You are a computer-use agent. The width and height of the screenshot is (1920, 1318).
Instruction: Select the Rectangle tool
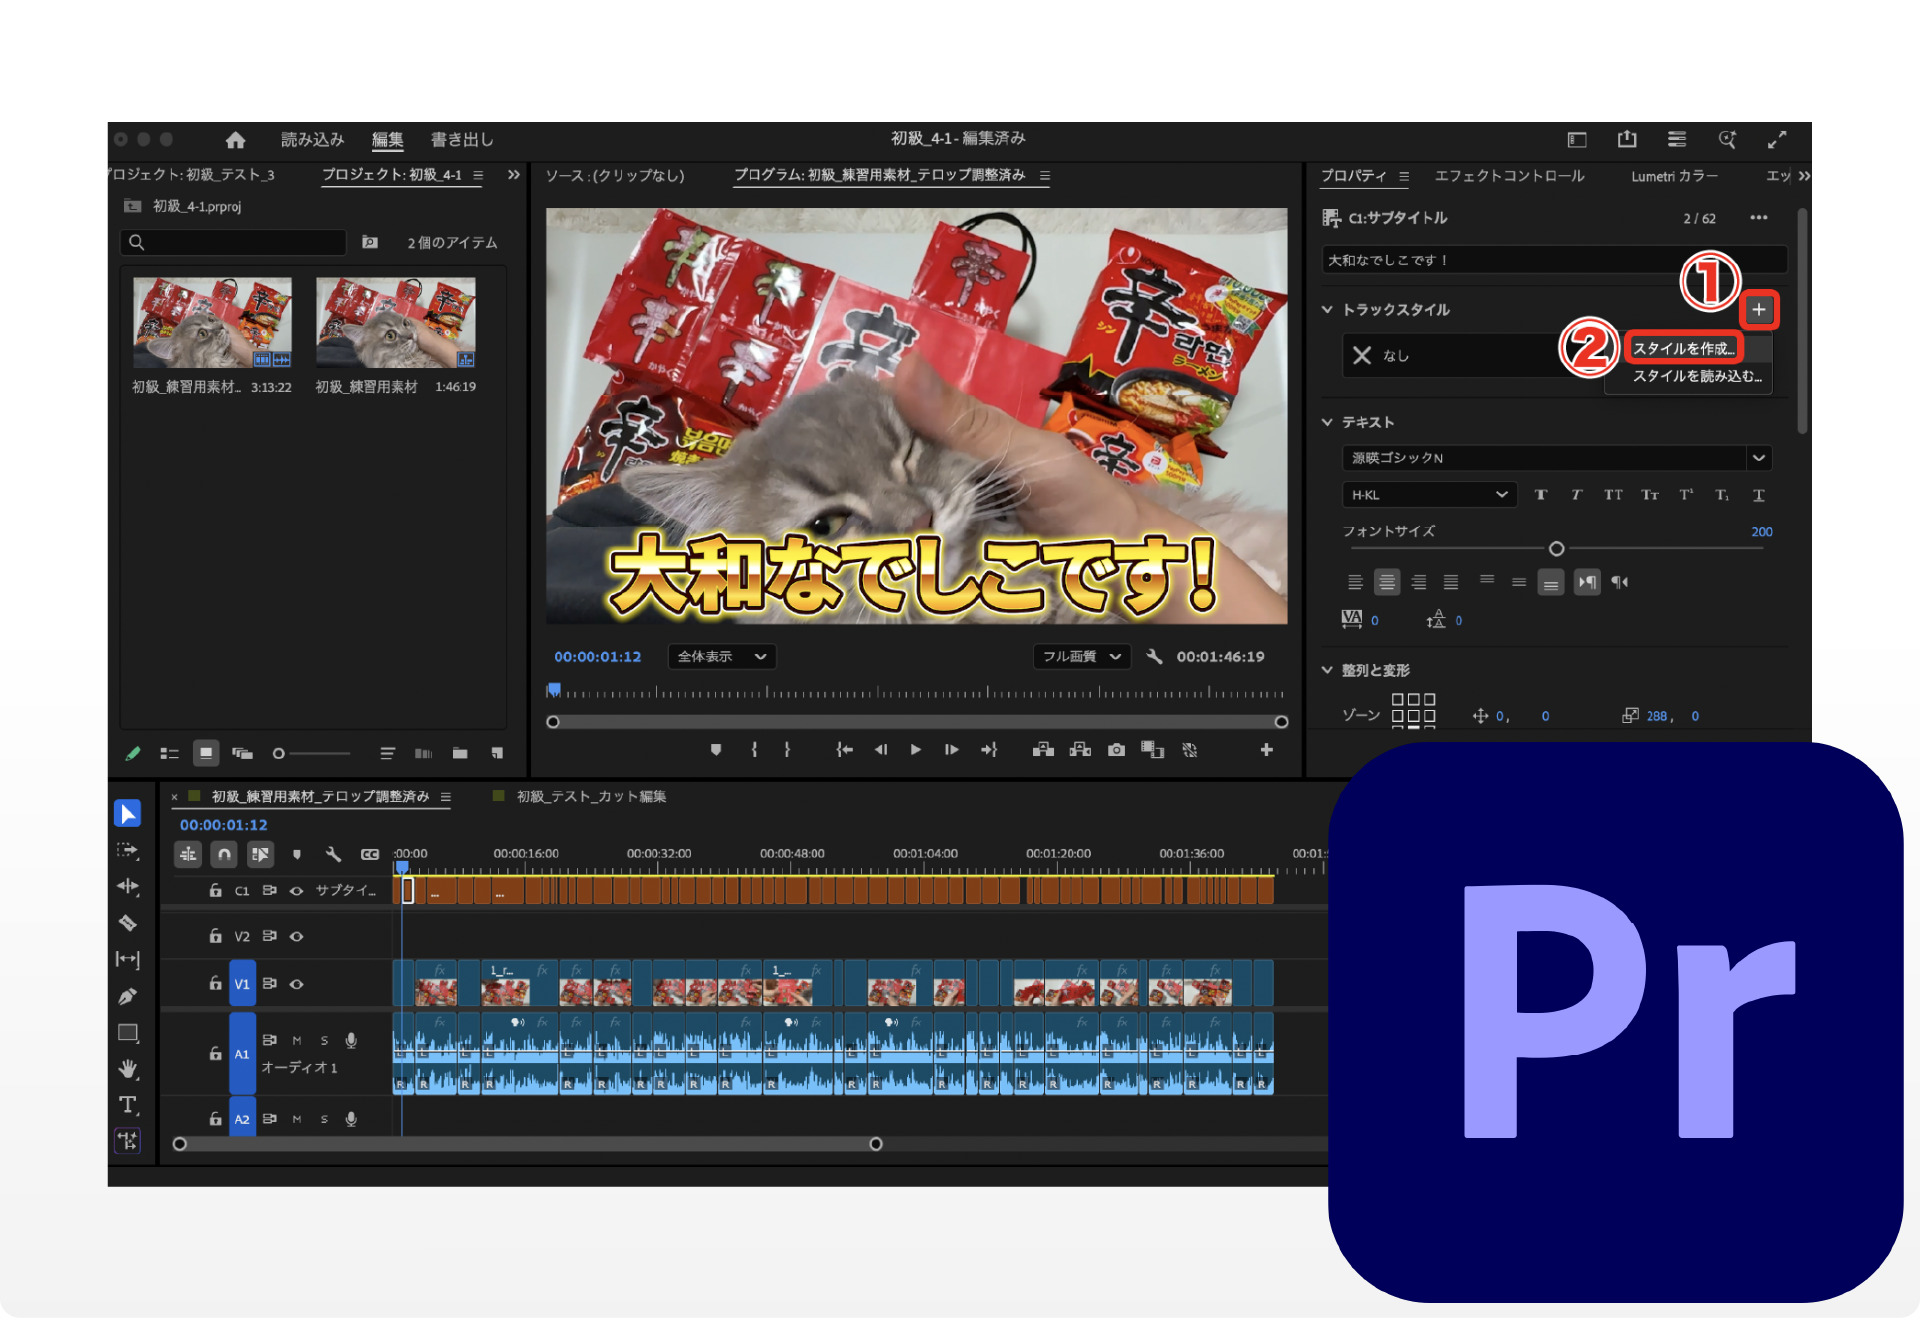pos(128,1033)
